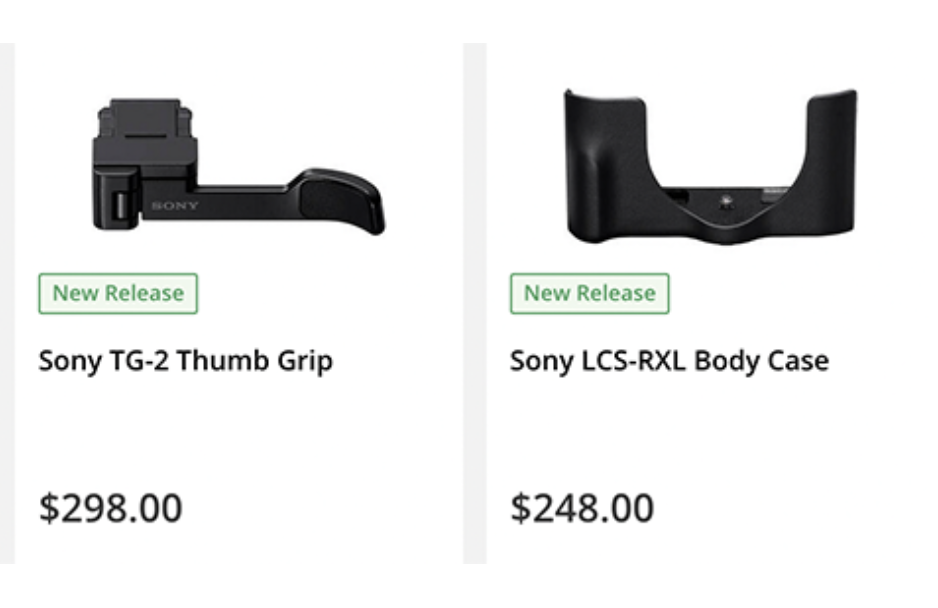This screenshot has height=608, width=938.
Task: Open the Sony TG-2 Thumb Grip title link
Action: coord(185,360)
